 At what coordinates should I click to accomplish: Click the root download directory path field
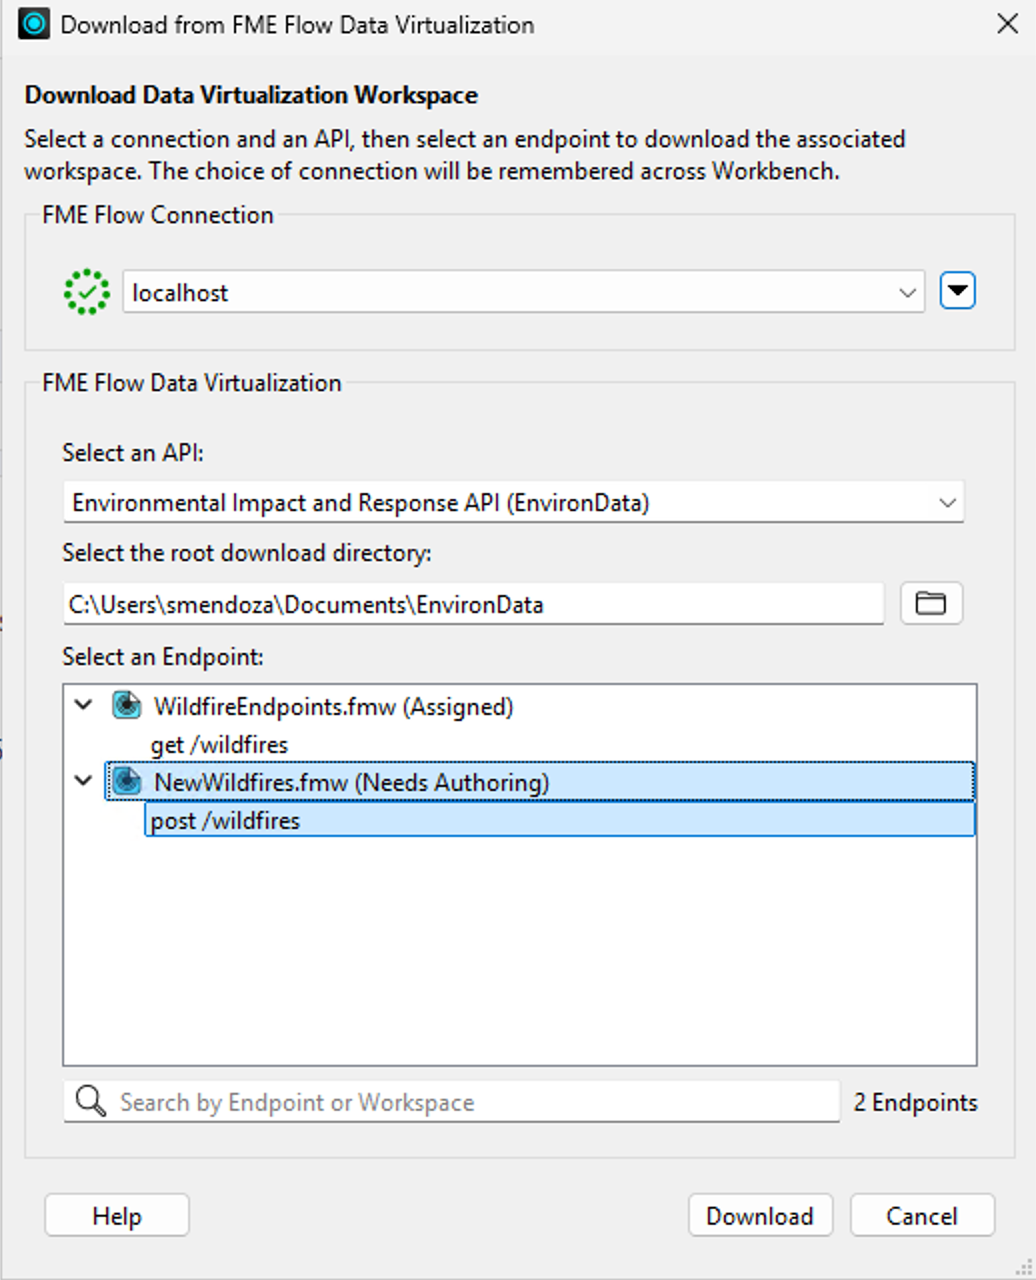coord(473,604)
